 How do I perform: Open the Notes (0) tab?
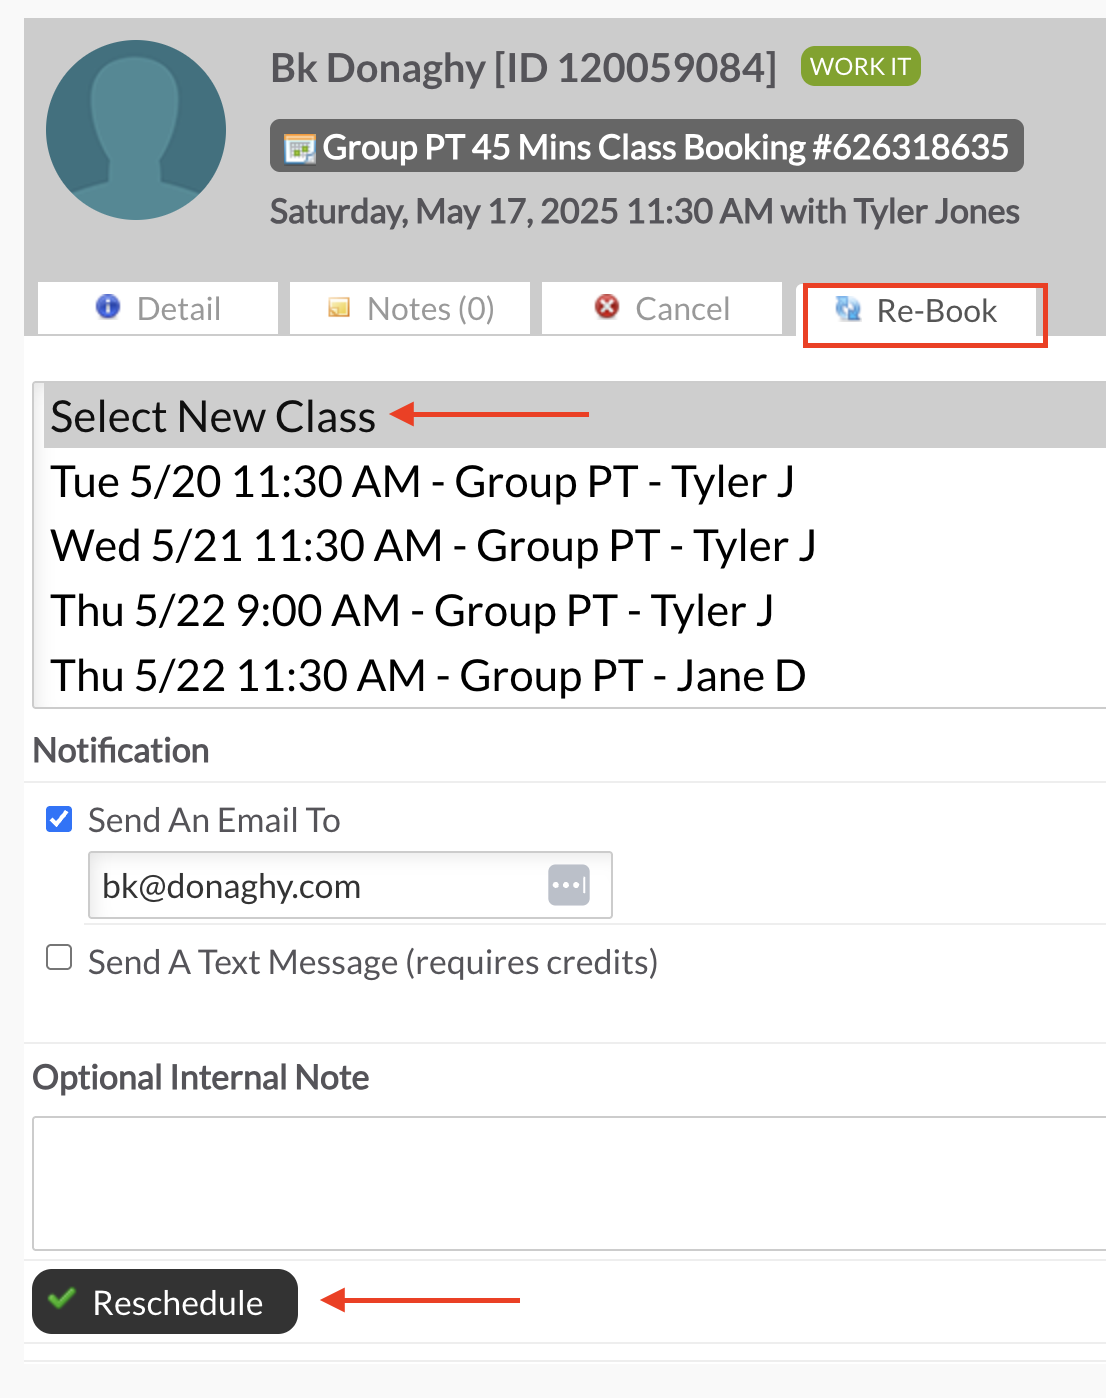tap(410, 309)
